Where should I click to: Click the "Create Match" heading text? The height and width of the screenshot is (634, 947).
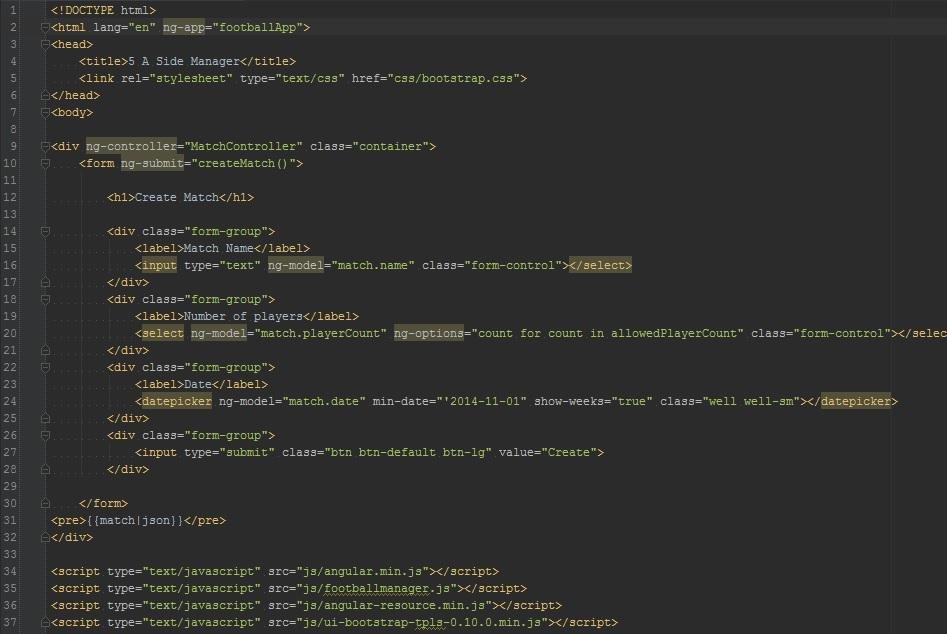pyautogui.click(x=177, y=197)
